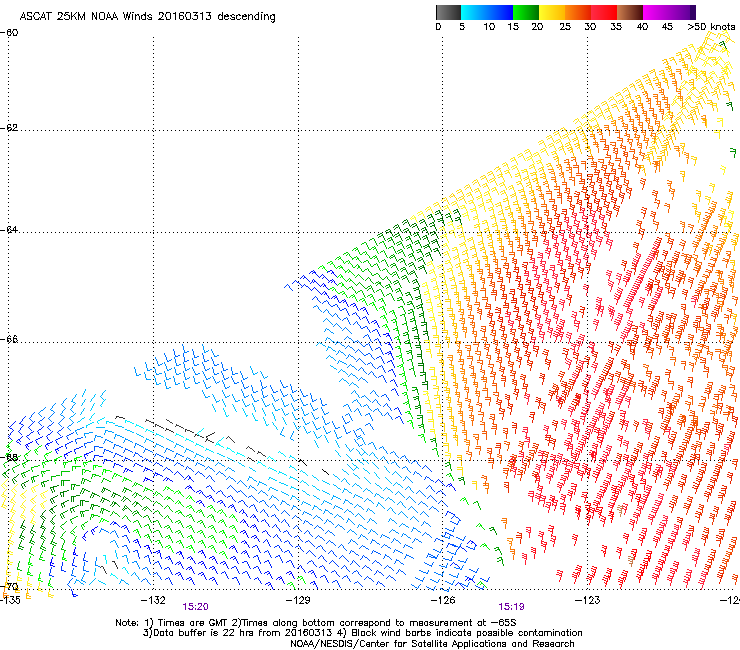Image resolution: width=740 pixels, height=650 pixels.
Task: Select the -126 longitude axis label
Action: pyautogui.click(x=443, y=600)
